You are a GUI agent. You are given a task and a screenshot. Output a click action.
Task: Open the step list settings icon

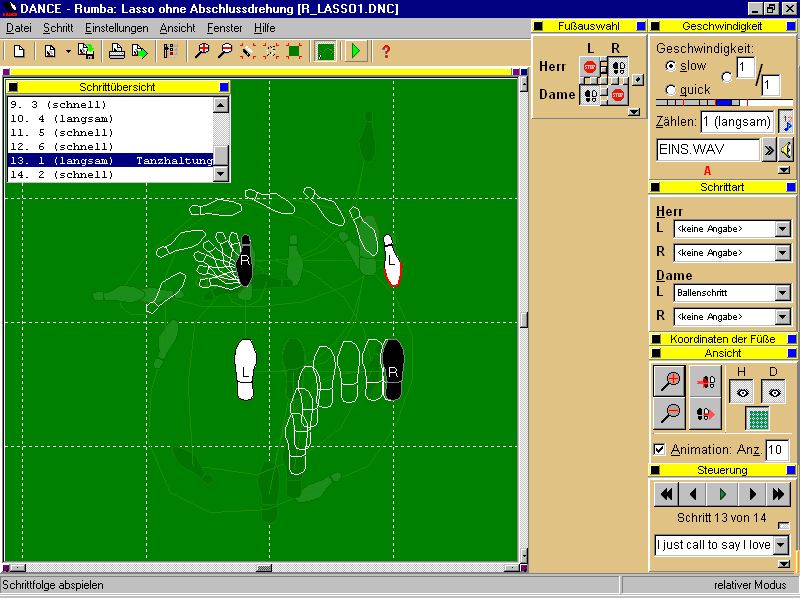click(170, 51)
